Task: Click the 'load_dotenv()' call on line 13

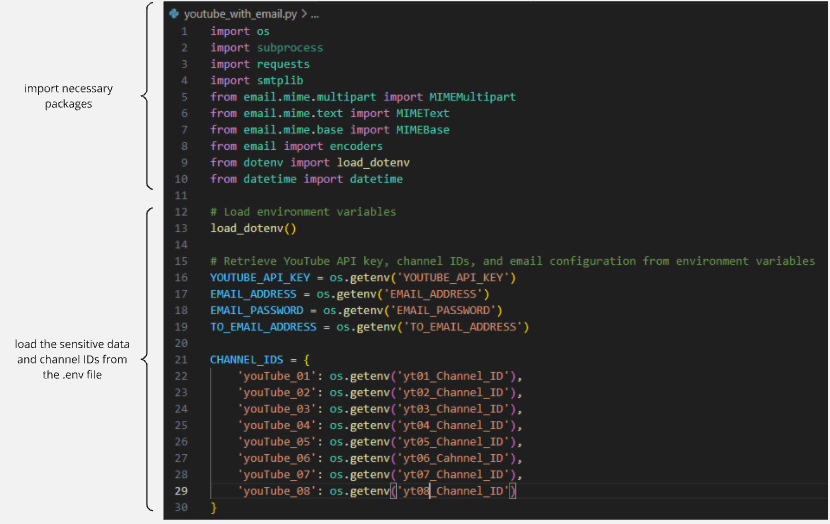Action: 253,228
